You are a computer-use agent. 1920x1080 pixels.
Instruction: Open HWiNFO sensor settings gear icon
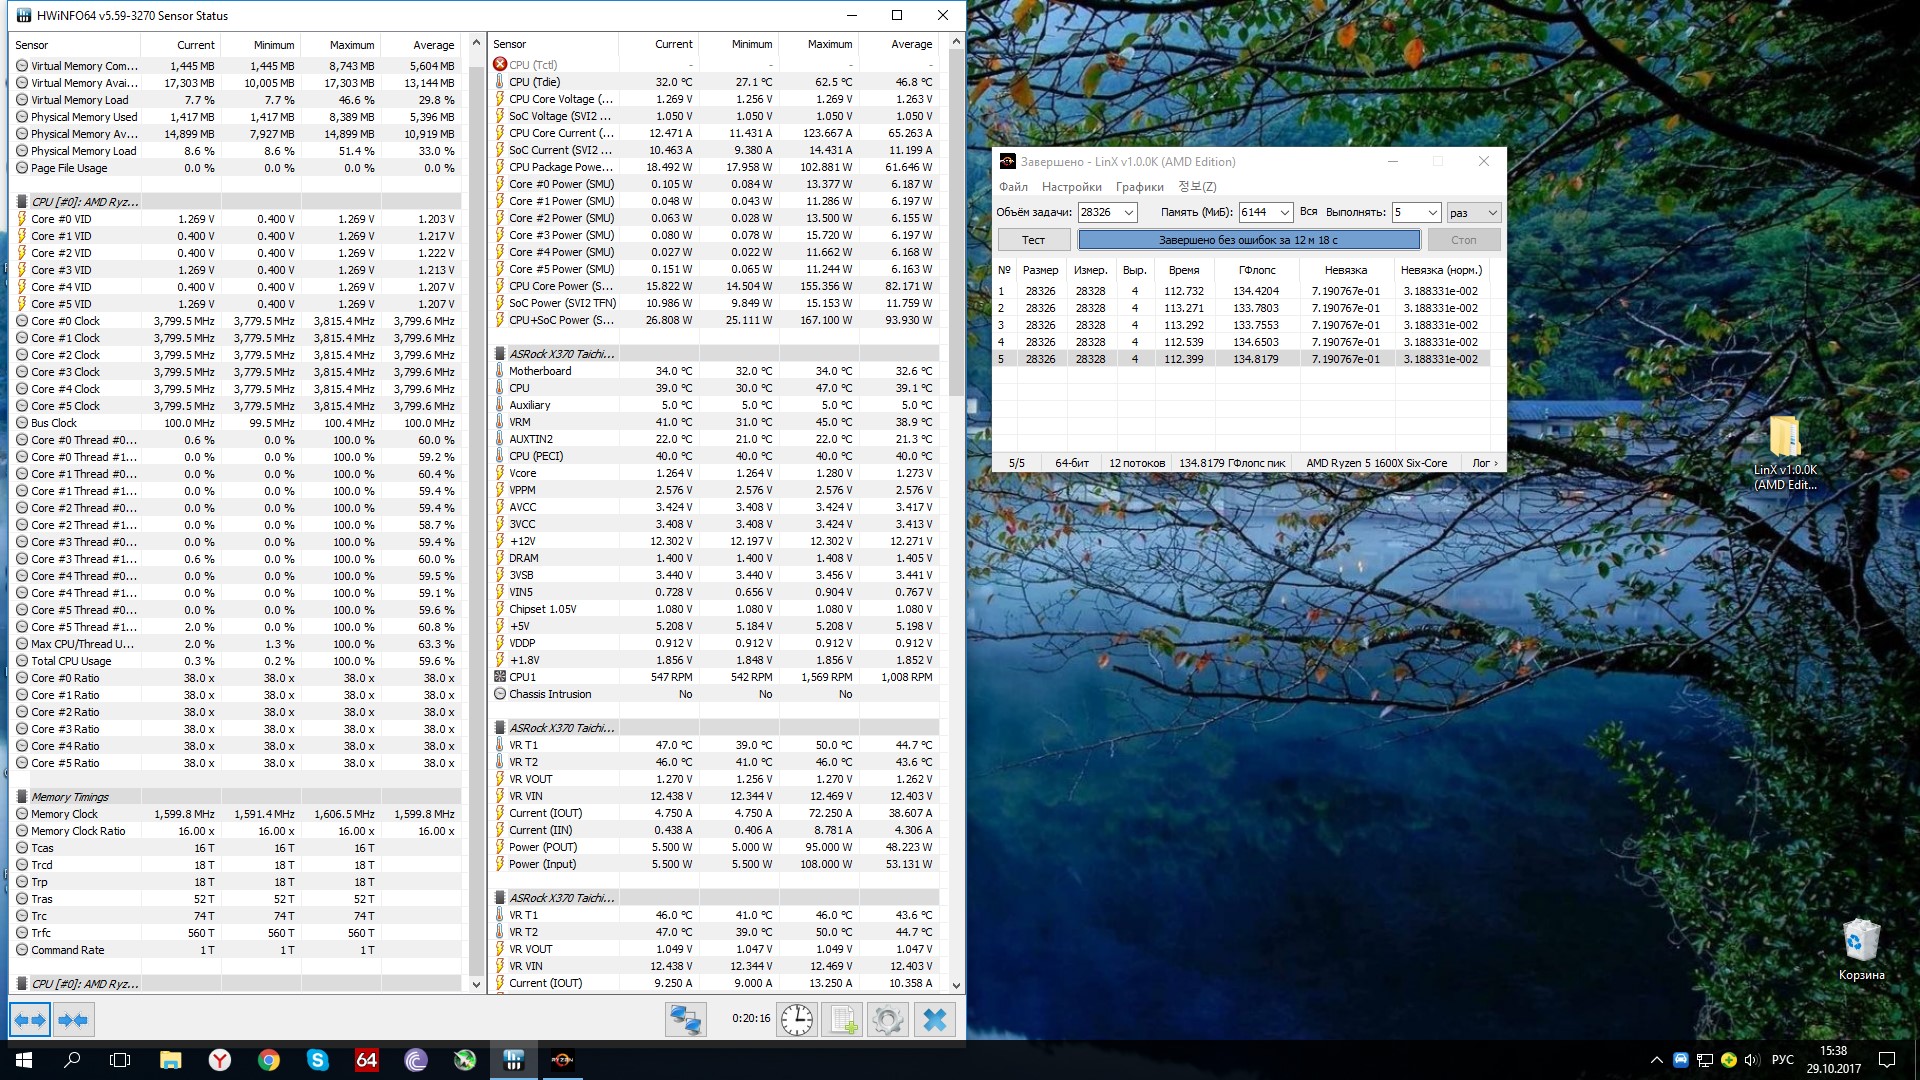click(887, 1020)
